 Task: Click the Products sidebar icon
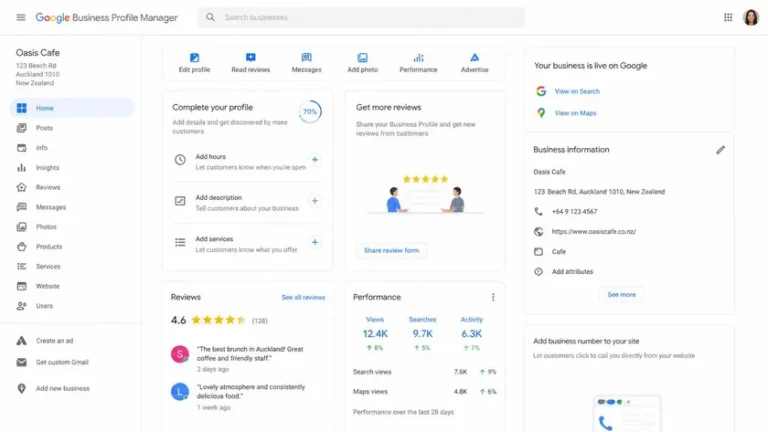tap(22, 246)
